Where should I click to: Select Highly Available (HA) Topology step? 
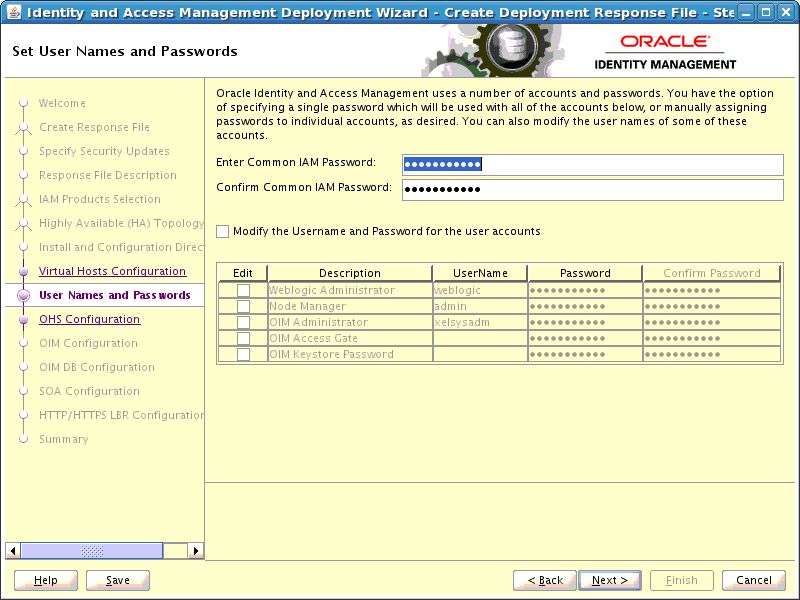tap(121, 223)
